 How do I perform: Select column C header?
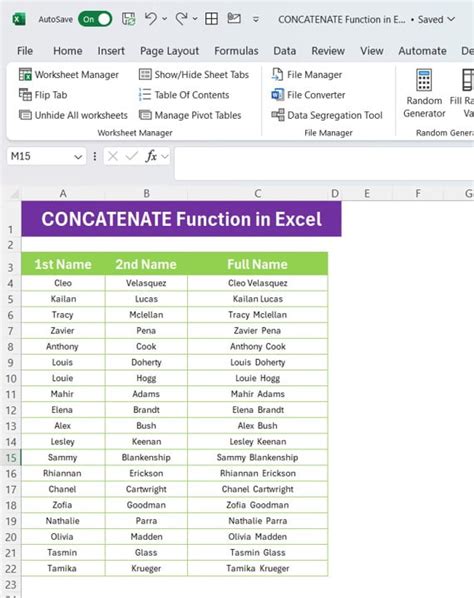(x=258, y=194)
